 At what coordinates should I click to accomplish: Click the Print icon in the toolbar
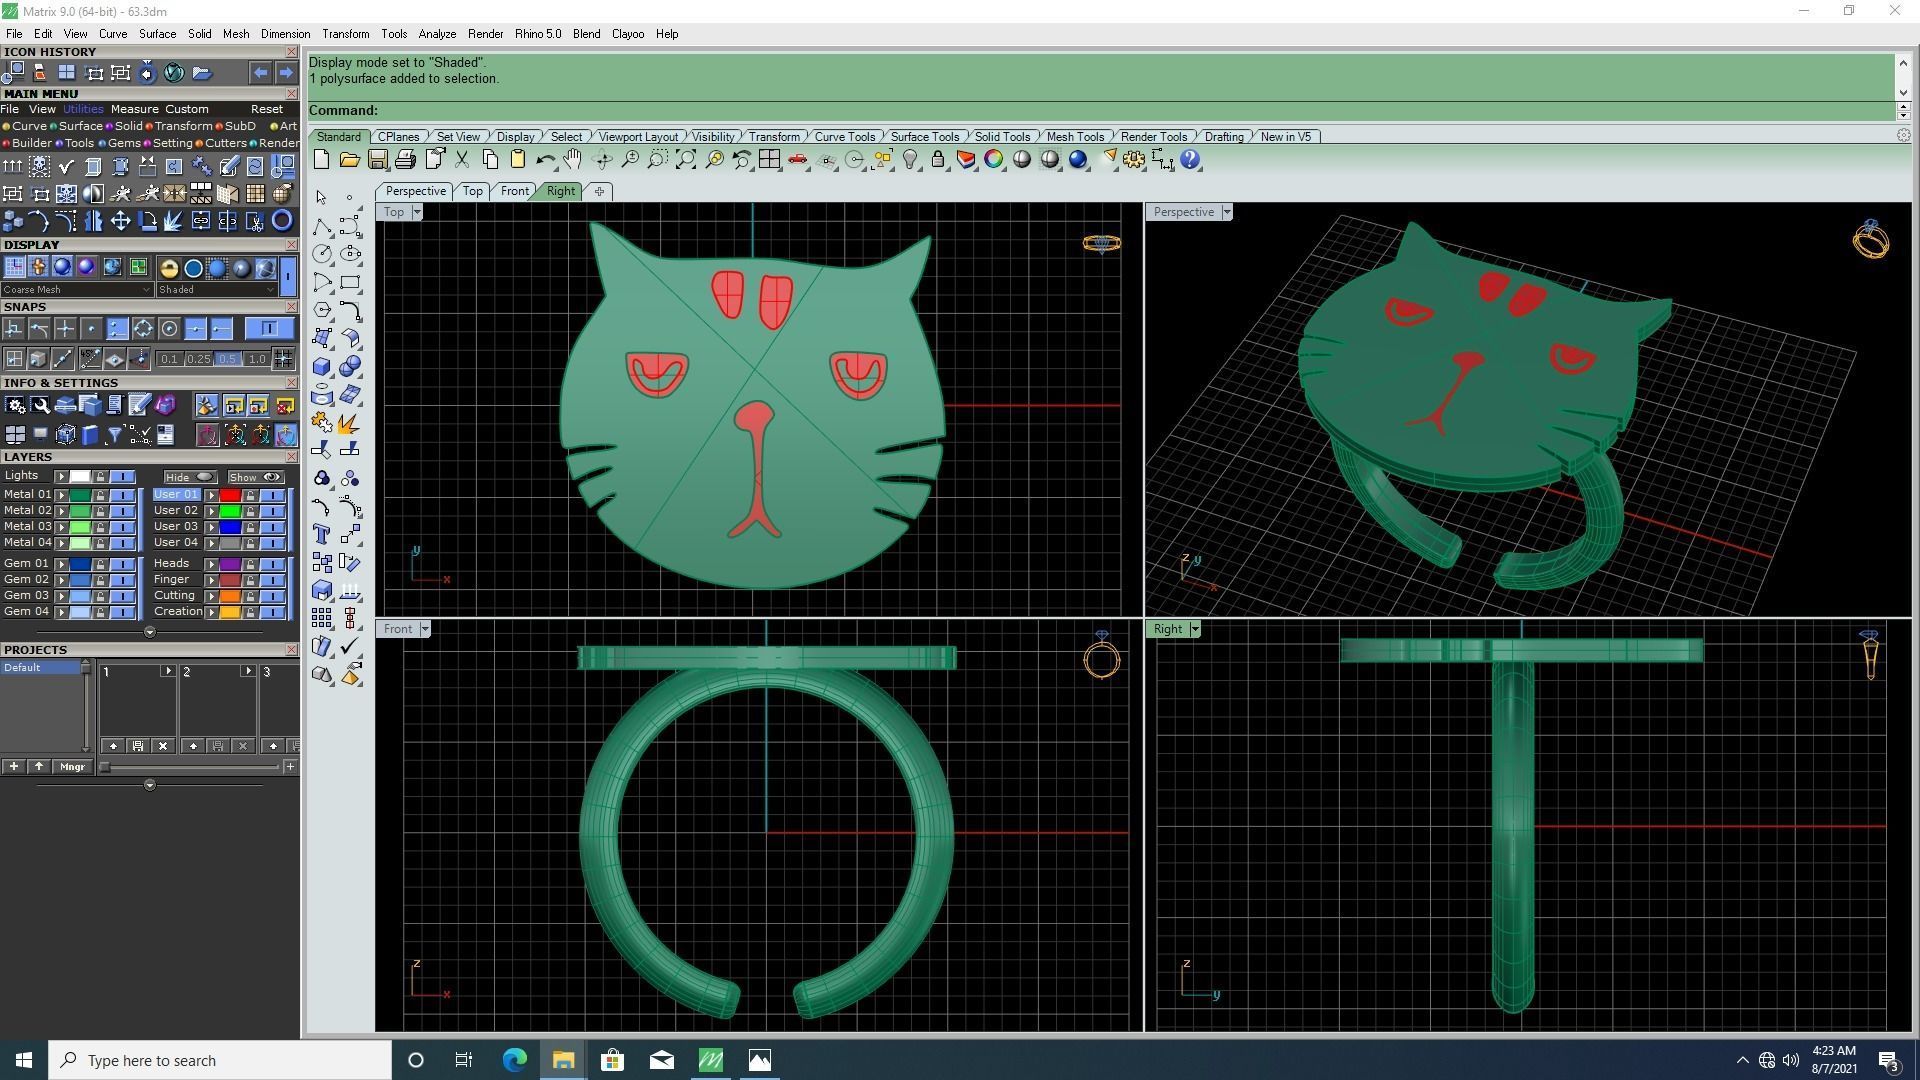405,160
